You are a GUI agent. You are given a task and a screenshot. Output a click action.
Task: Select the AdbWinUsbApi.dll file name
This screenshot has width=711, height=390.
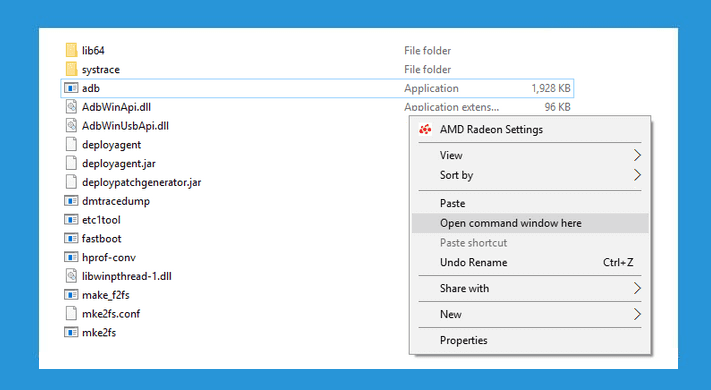tap(125, 126)
